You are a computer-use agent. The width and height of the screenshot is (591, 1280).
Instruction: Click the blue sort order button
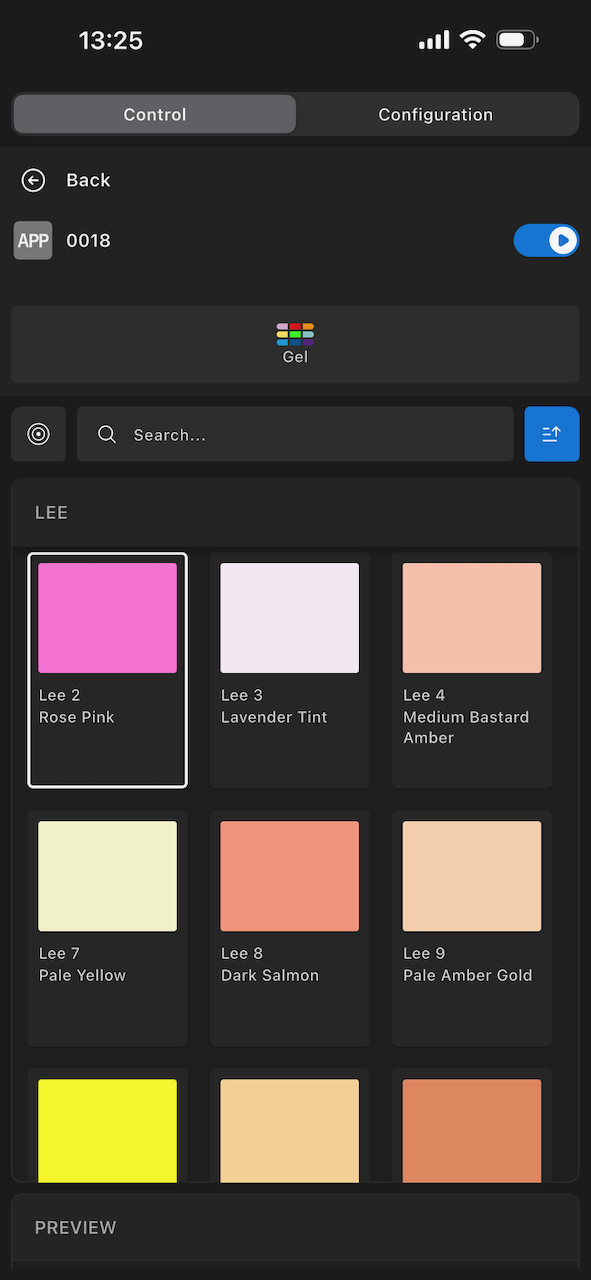tap(552, 434)
